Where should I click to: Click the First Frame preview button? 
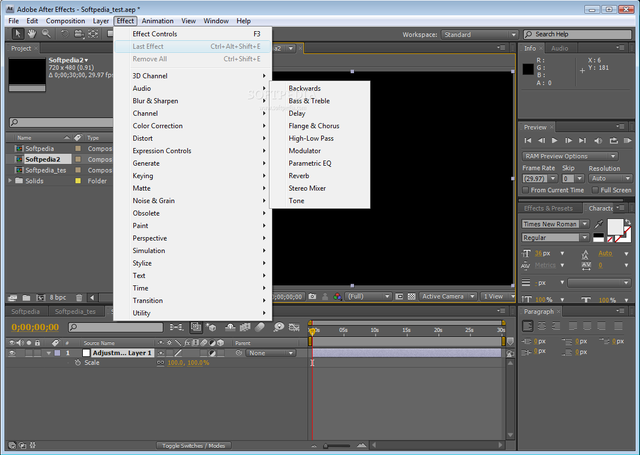coord(528,140)
